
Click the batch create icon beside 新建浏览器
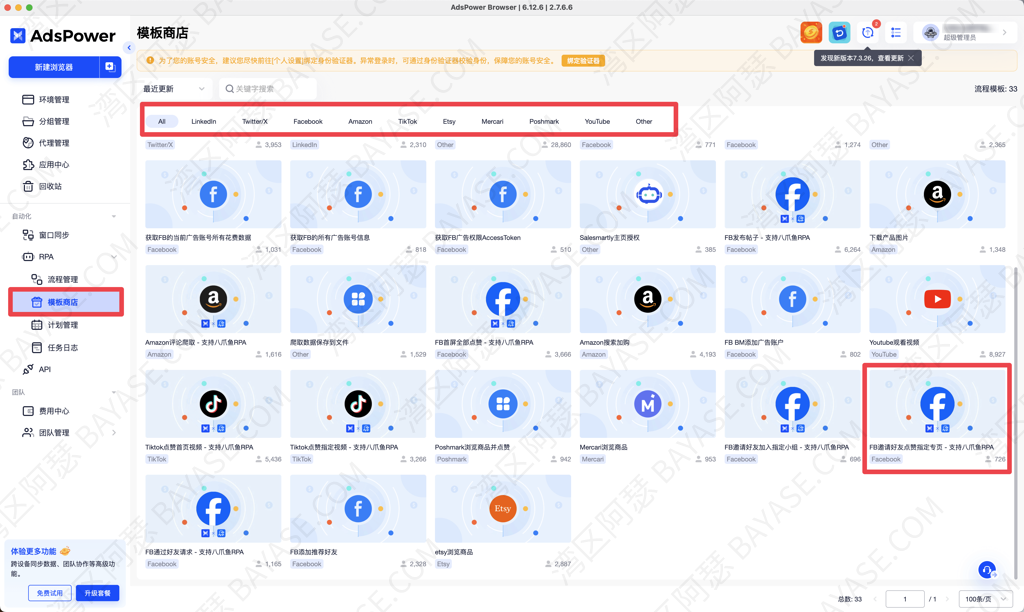point(110,67)
